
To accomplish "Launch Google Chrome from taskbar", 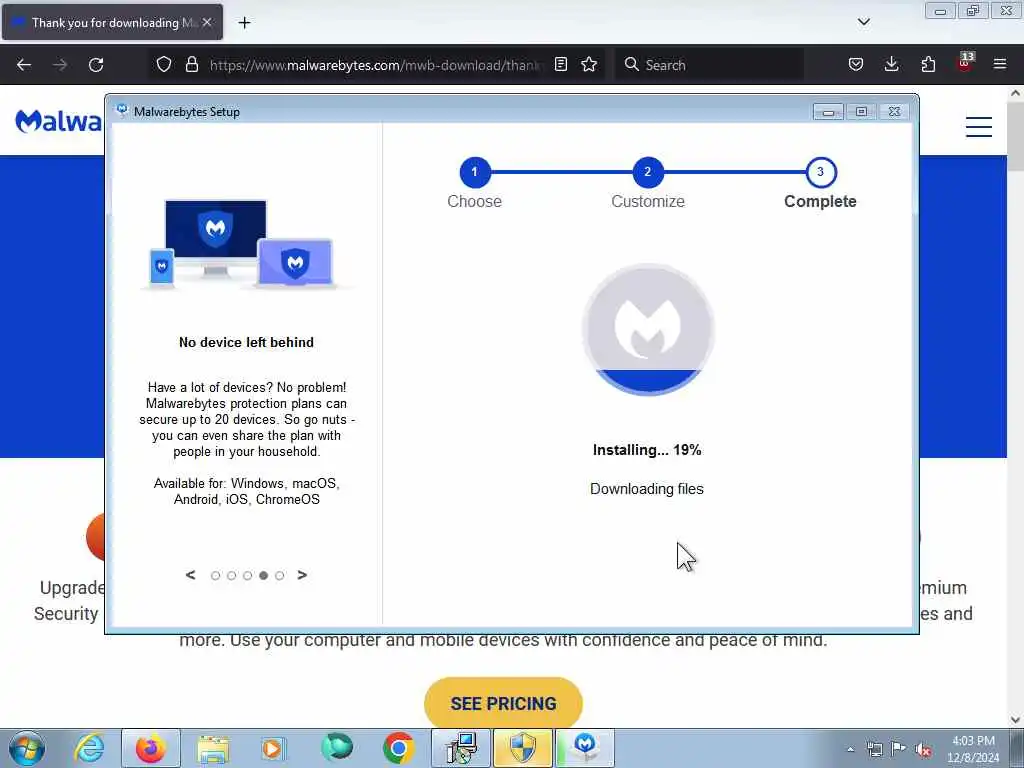I will pyautogui.click(x=398, y=748).
